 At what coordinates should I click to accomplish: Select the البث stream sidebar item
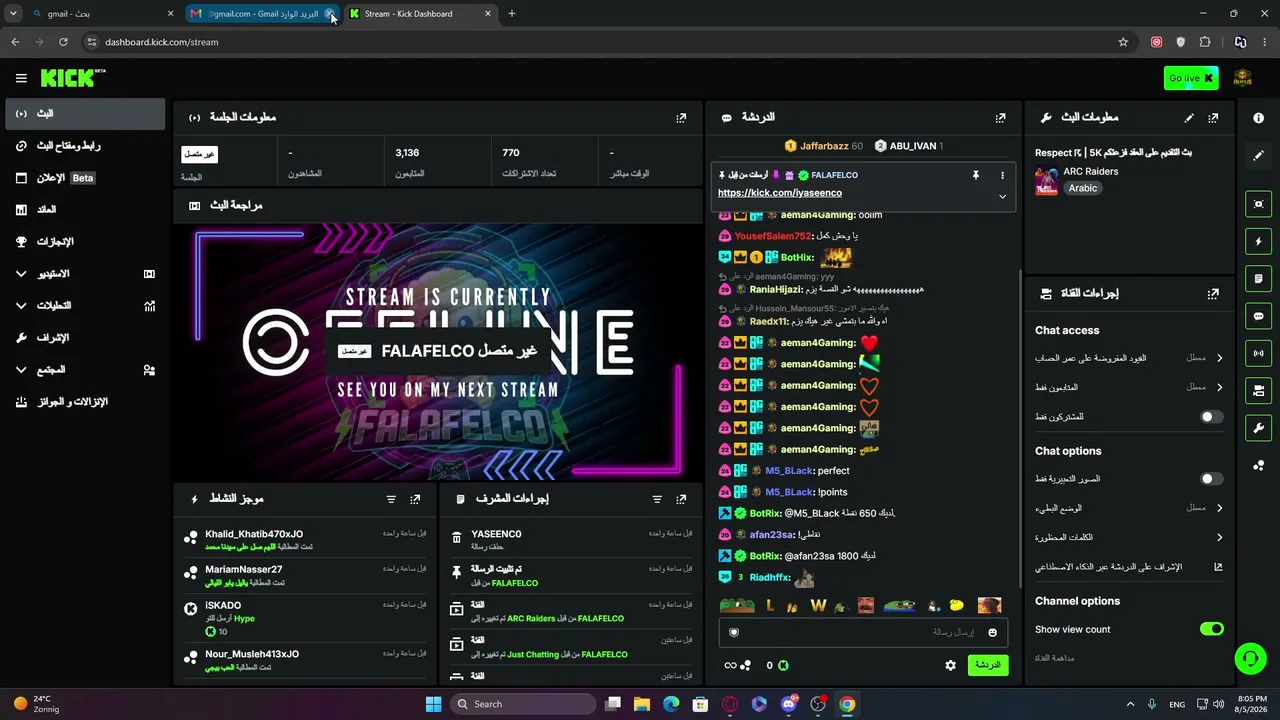pyautogui.click(x=85, y=114)
